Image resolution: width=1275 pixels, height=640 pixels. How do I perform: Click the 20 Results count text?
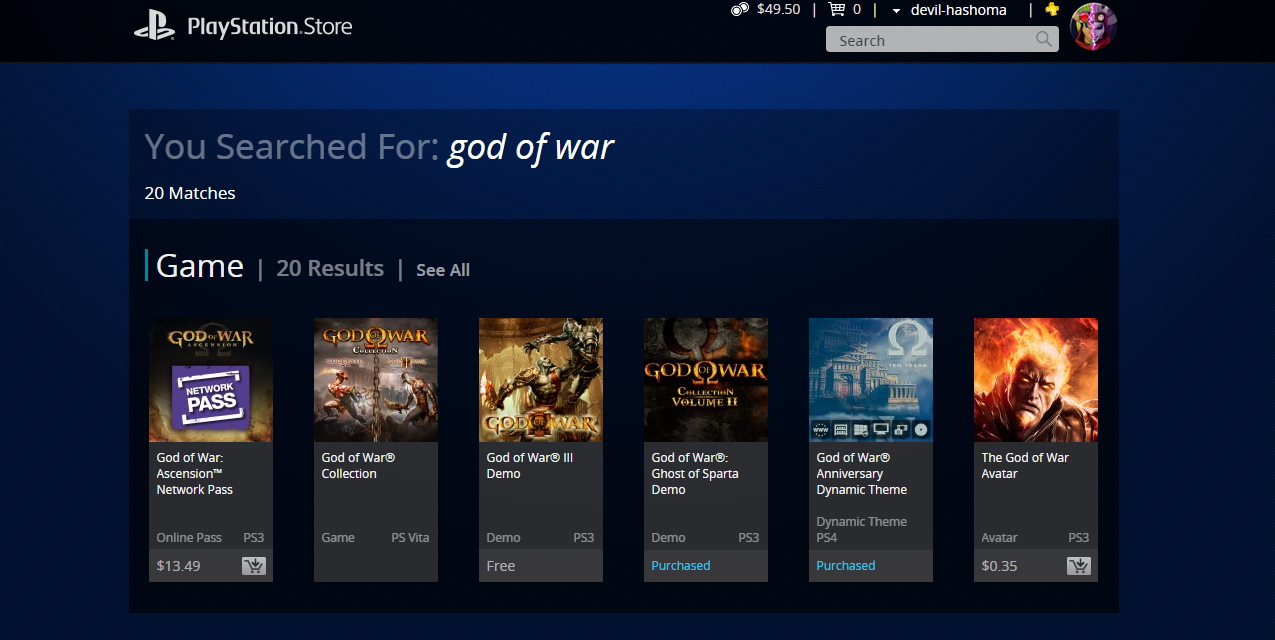330,268
